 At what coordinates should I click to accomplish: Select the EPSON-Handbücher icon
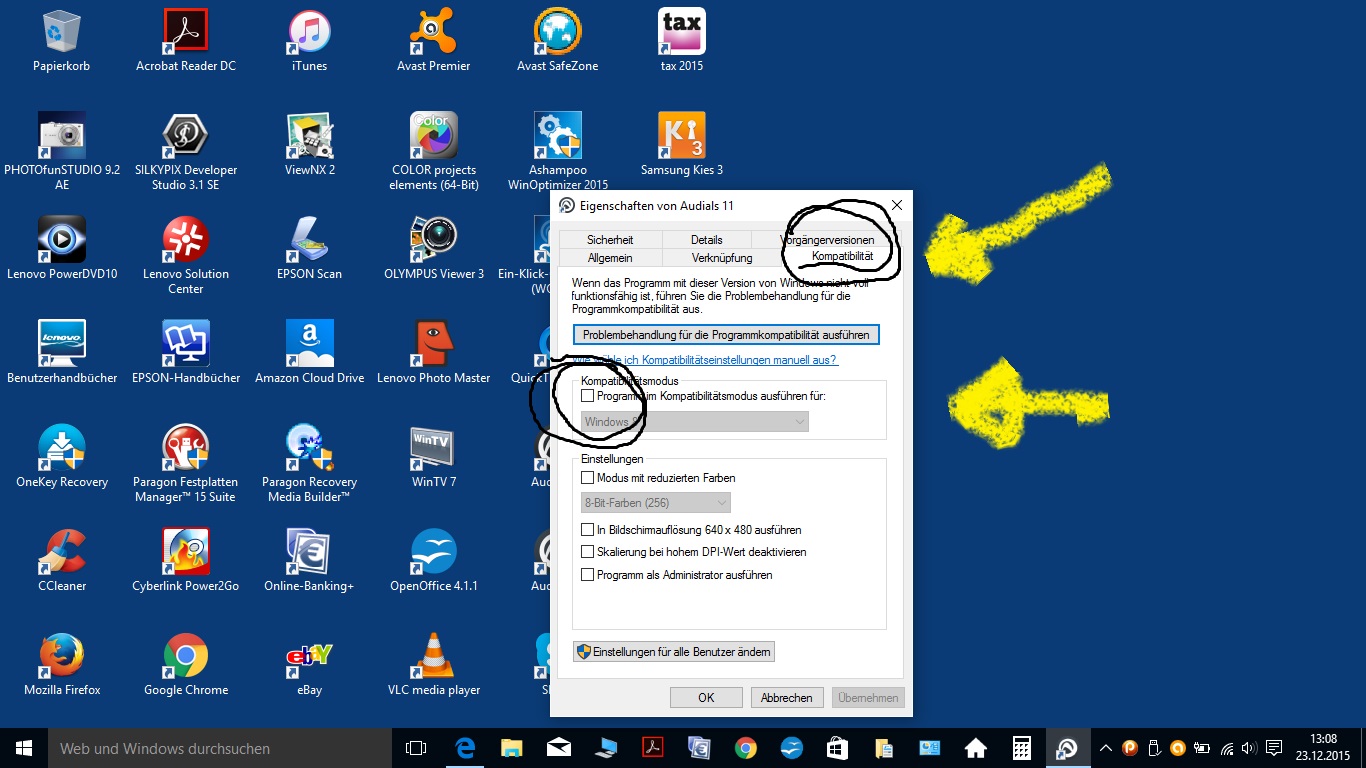pos(186,352)
